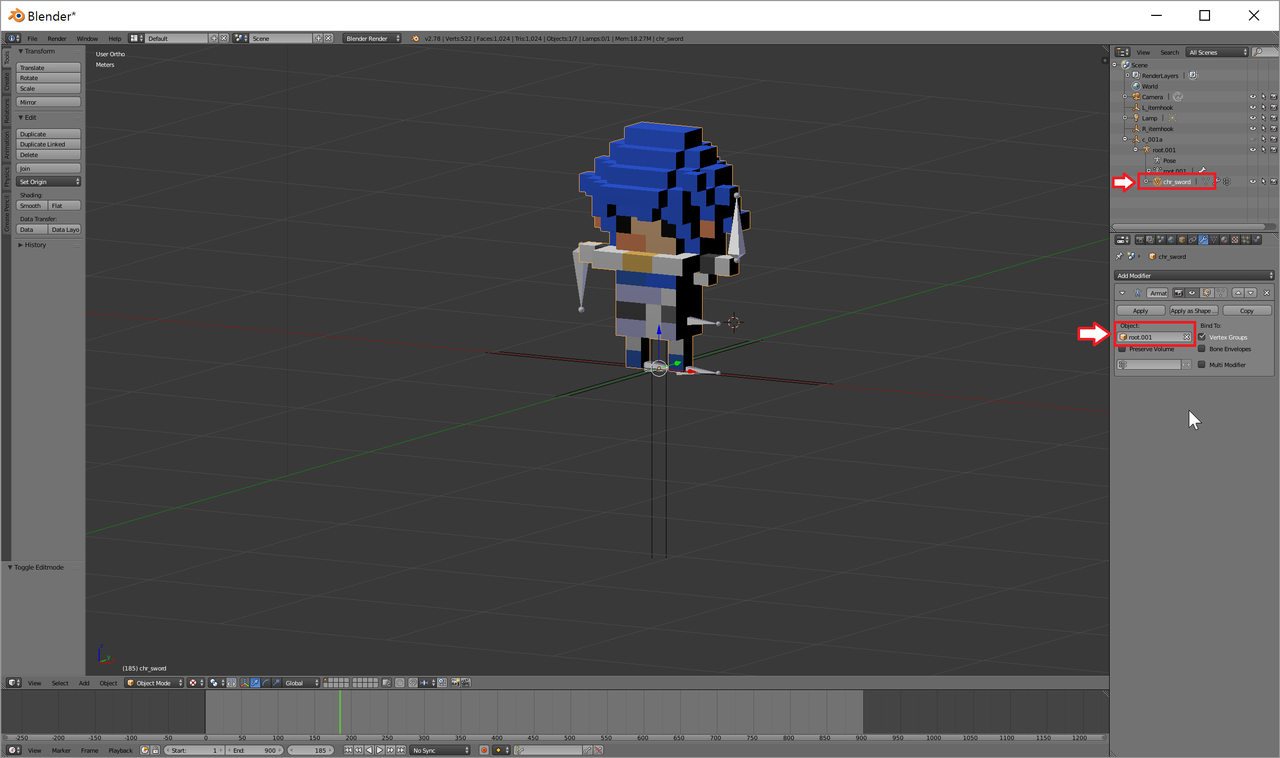Screen dimensions: 1280x758
Task: Toggle chr_sword viewport visibility
Action: (1253, 182)
